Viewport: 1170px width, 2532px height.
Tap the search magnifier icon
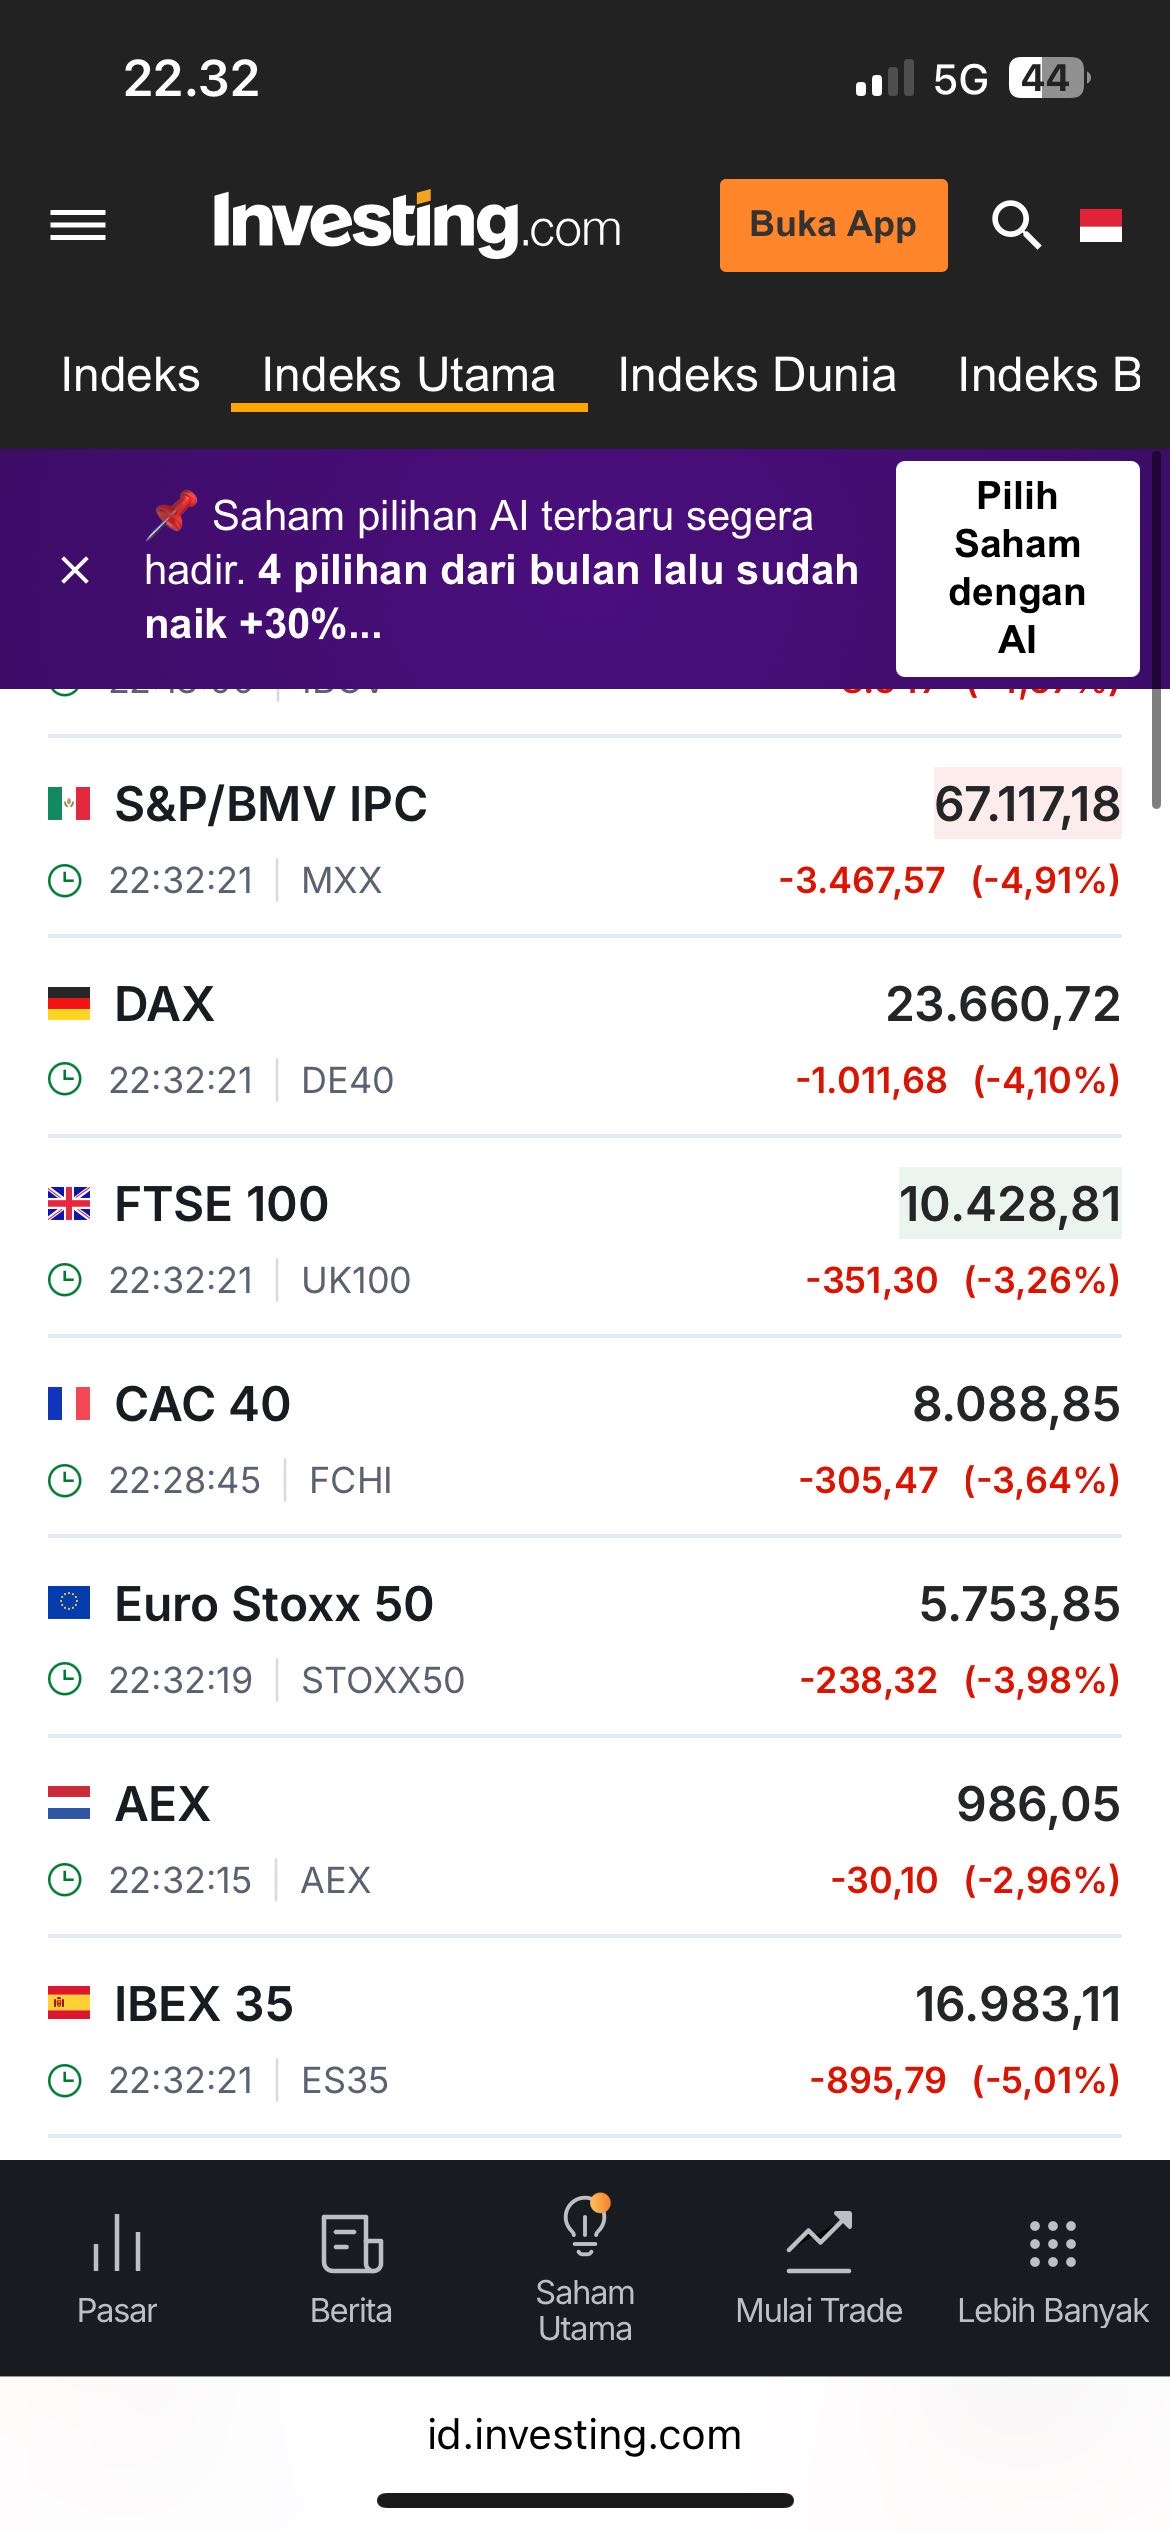pos(1016,225)
